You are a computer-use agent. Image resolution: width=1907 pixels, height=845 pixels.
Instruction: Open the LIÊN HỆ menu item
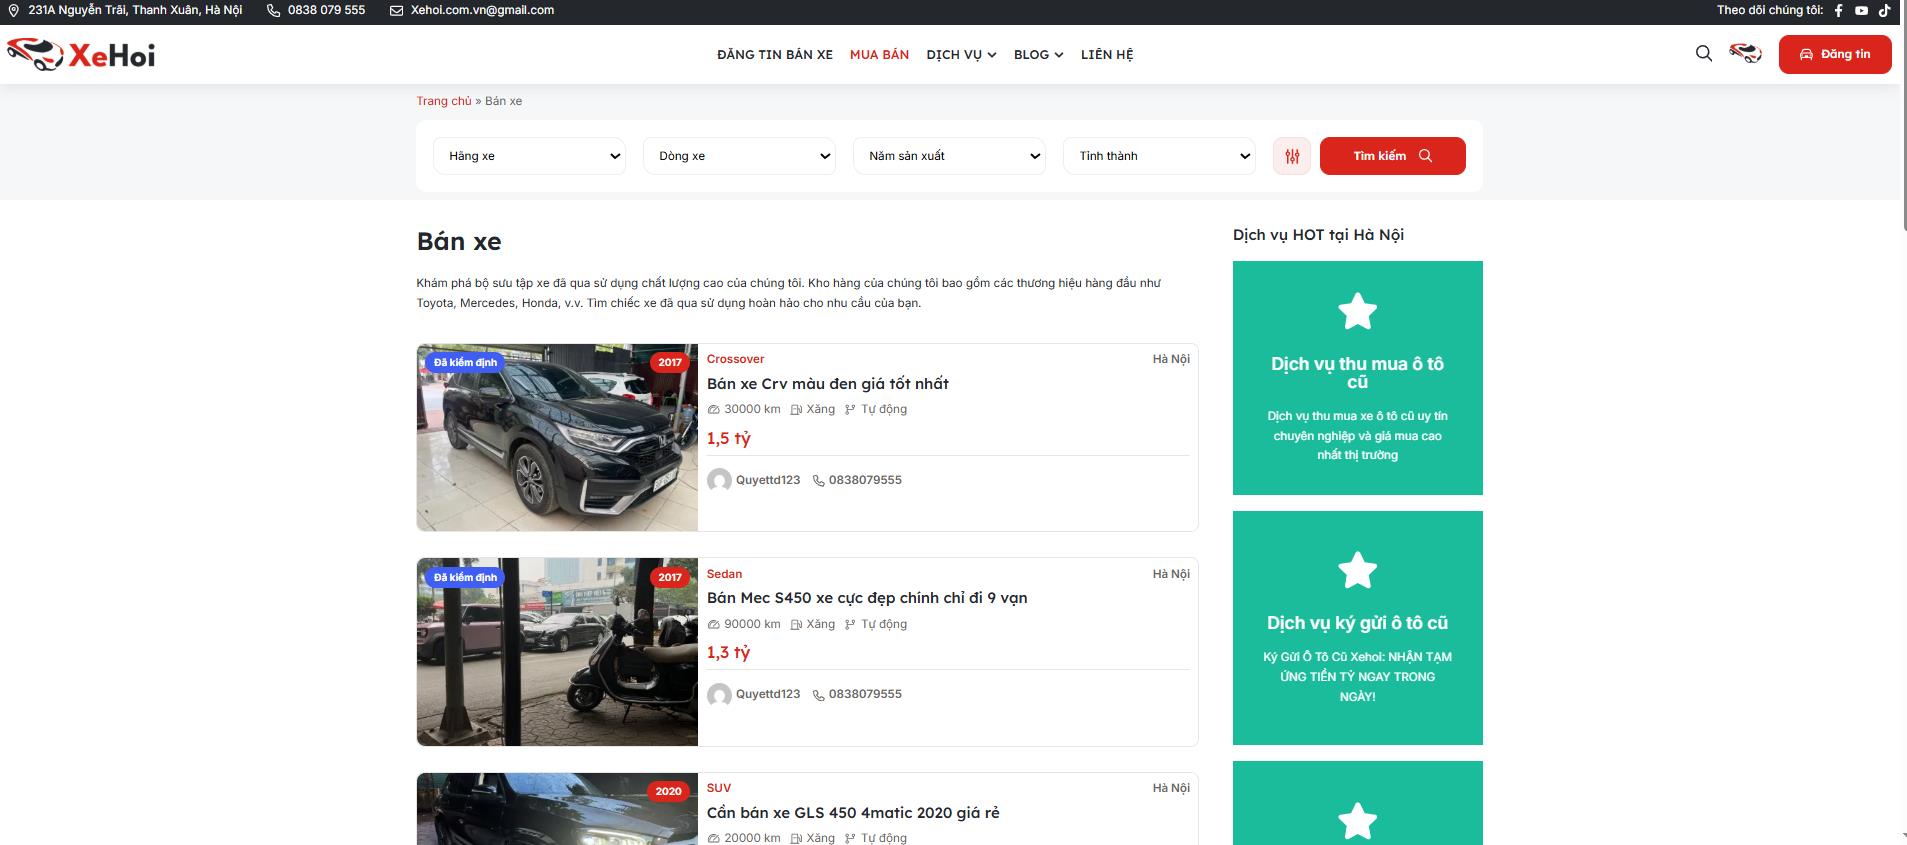(x=1107, y=55)
